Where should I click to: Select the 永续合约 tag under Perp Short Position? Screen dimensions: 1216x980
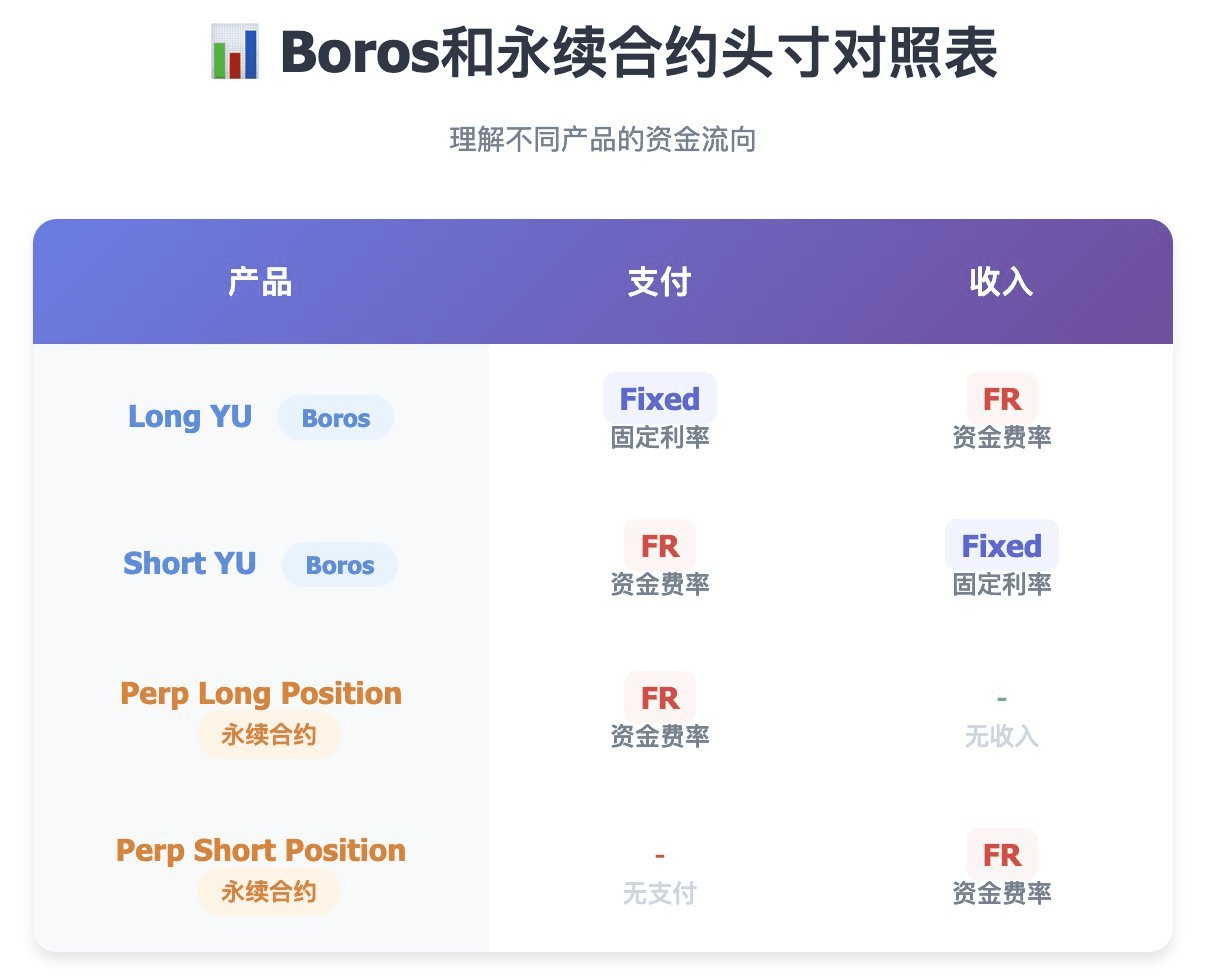click(269, 892)
